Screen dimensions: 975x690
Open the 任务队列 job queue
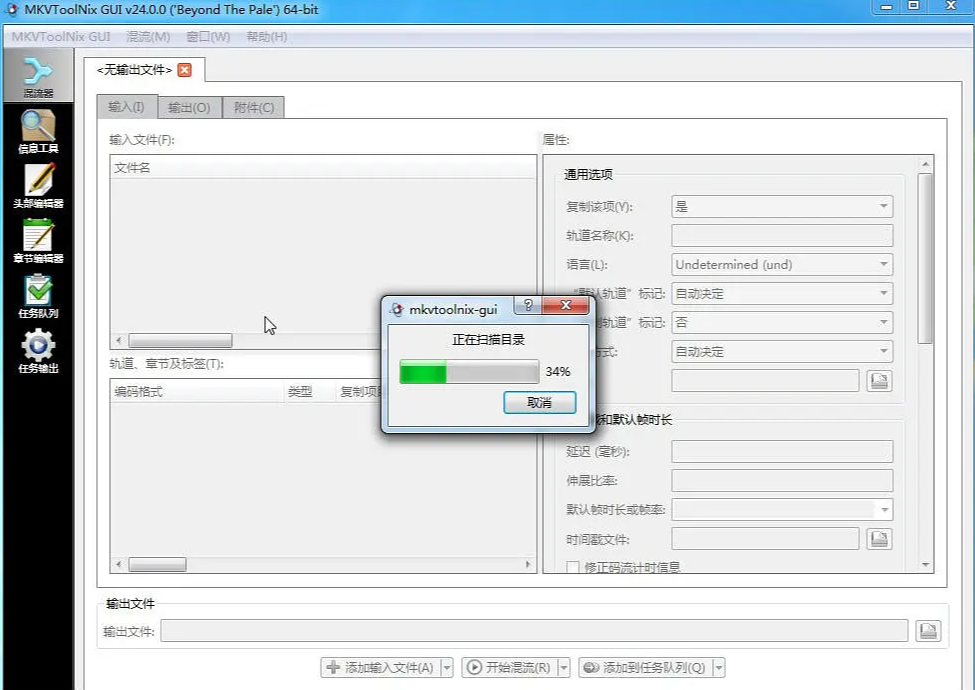click(x=38, y=296)
